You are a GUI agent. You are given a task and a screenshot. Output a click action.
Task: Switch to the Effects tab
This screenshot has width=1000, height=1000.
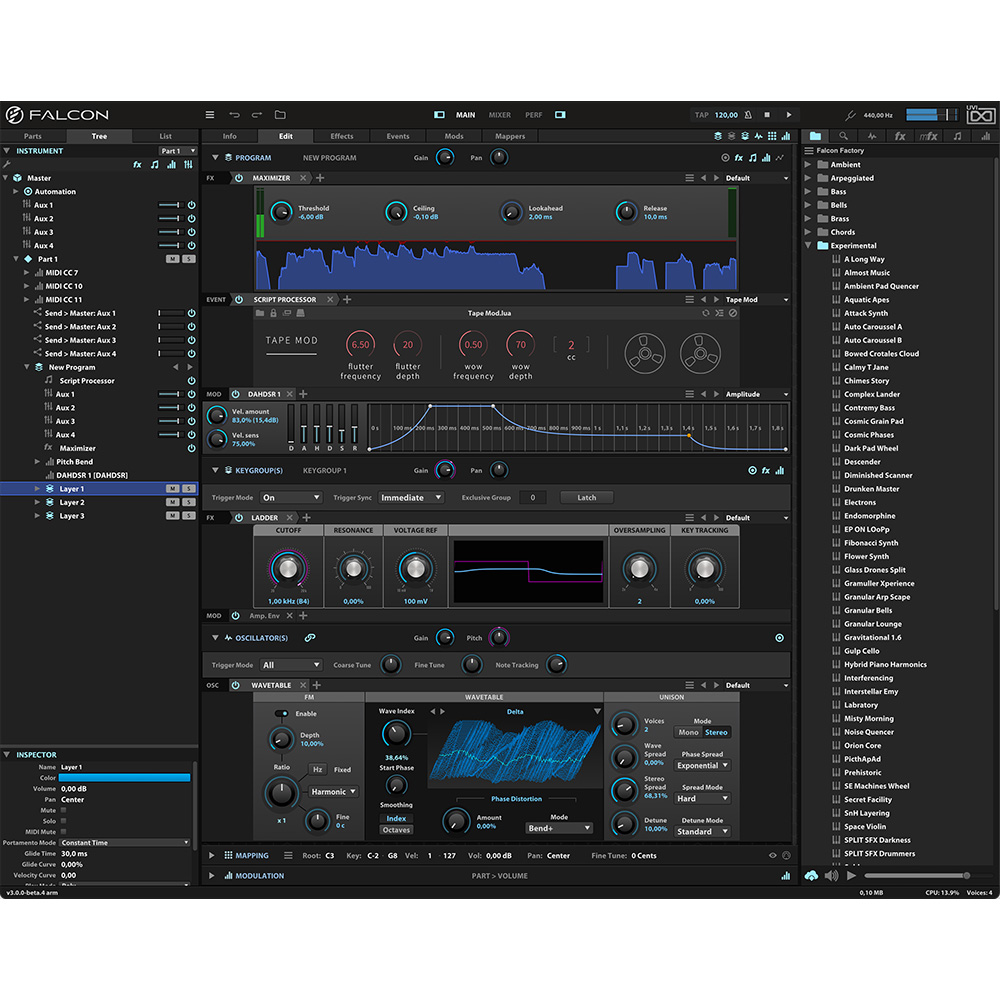pyautogui.click(x=342, y=136)
